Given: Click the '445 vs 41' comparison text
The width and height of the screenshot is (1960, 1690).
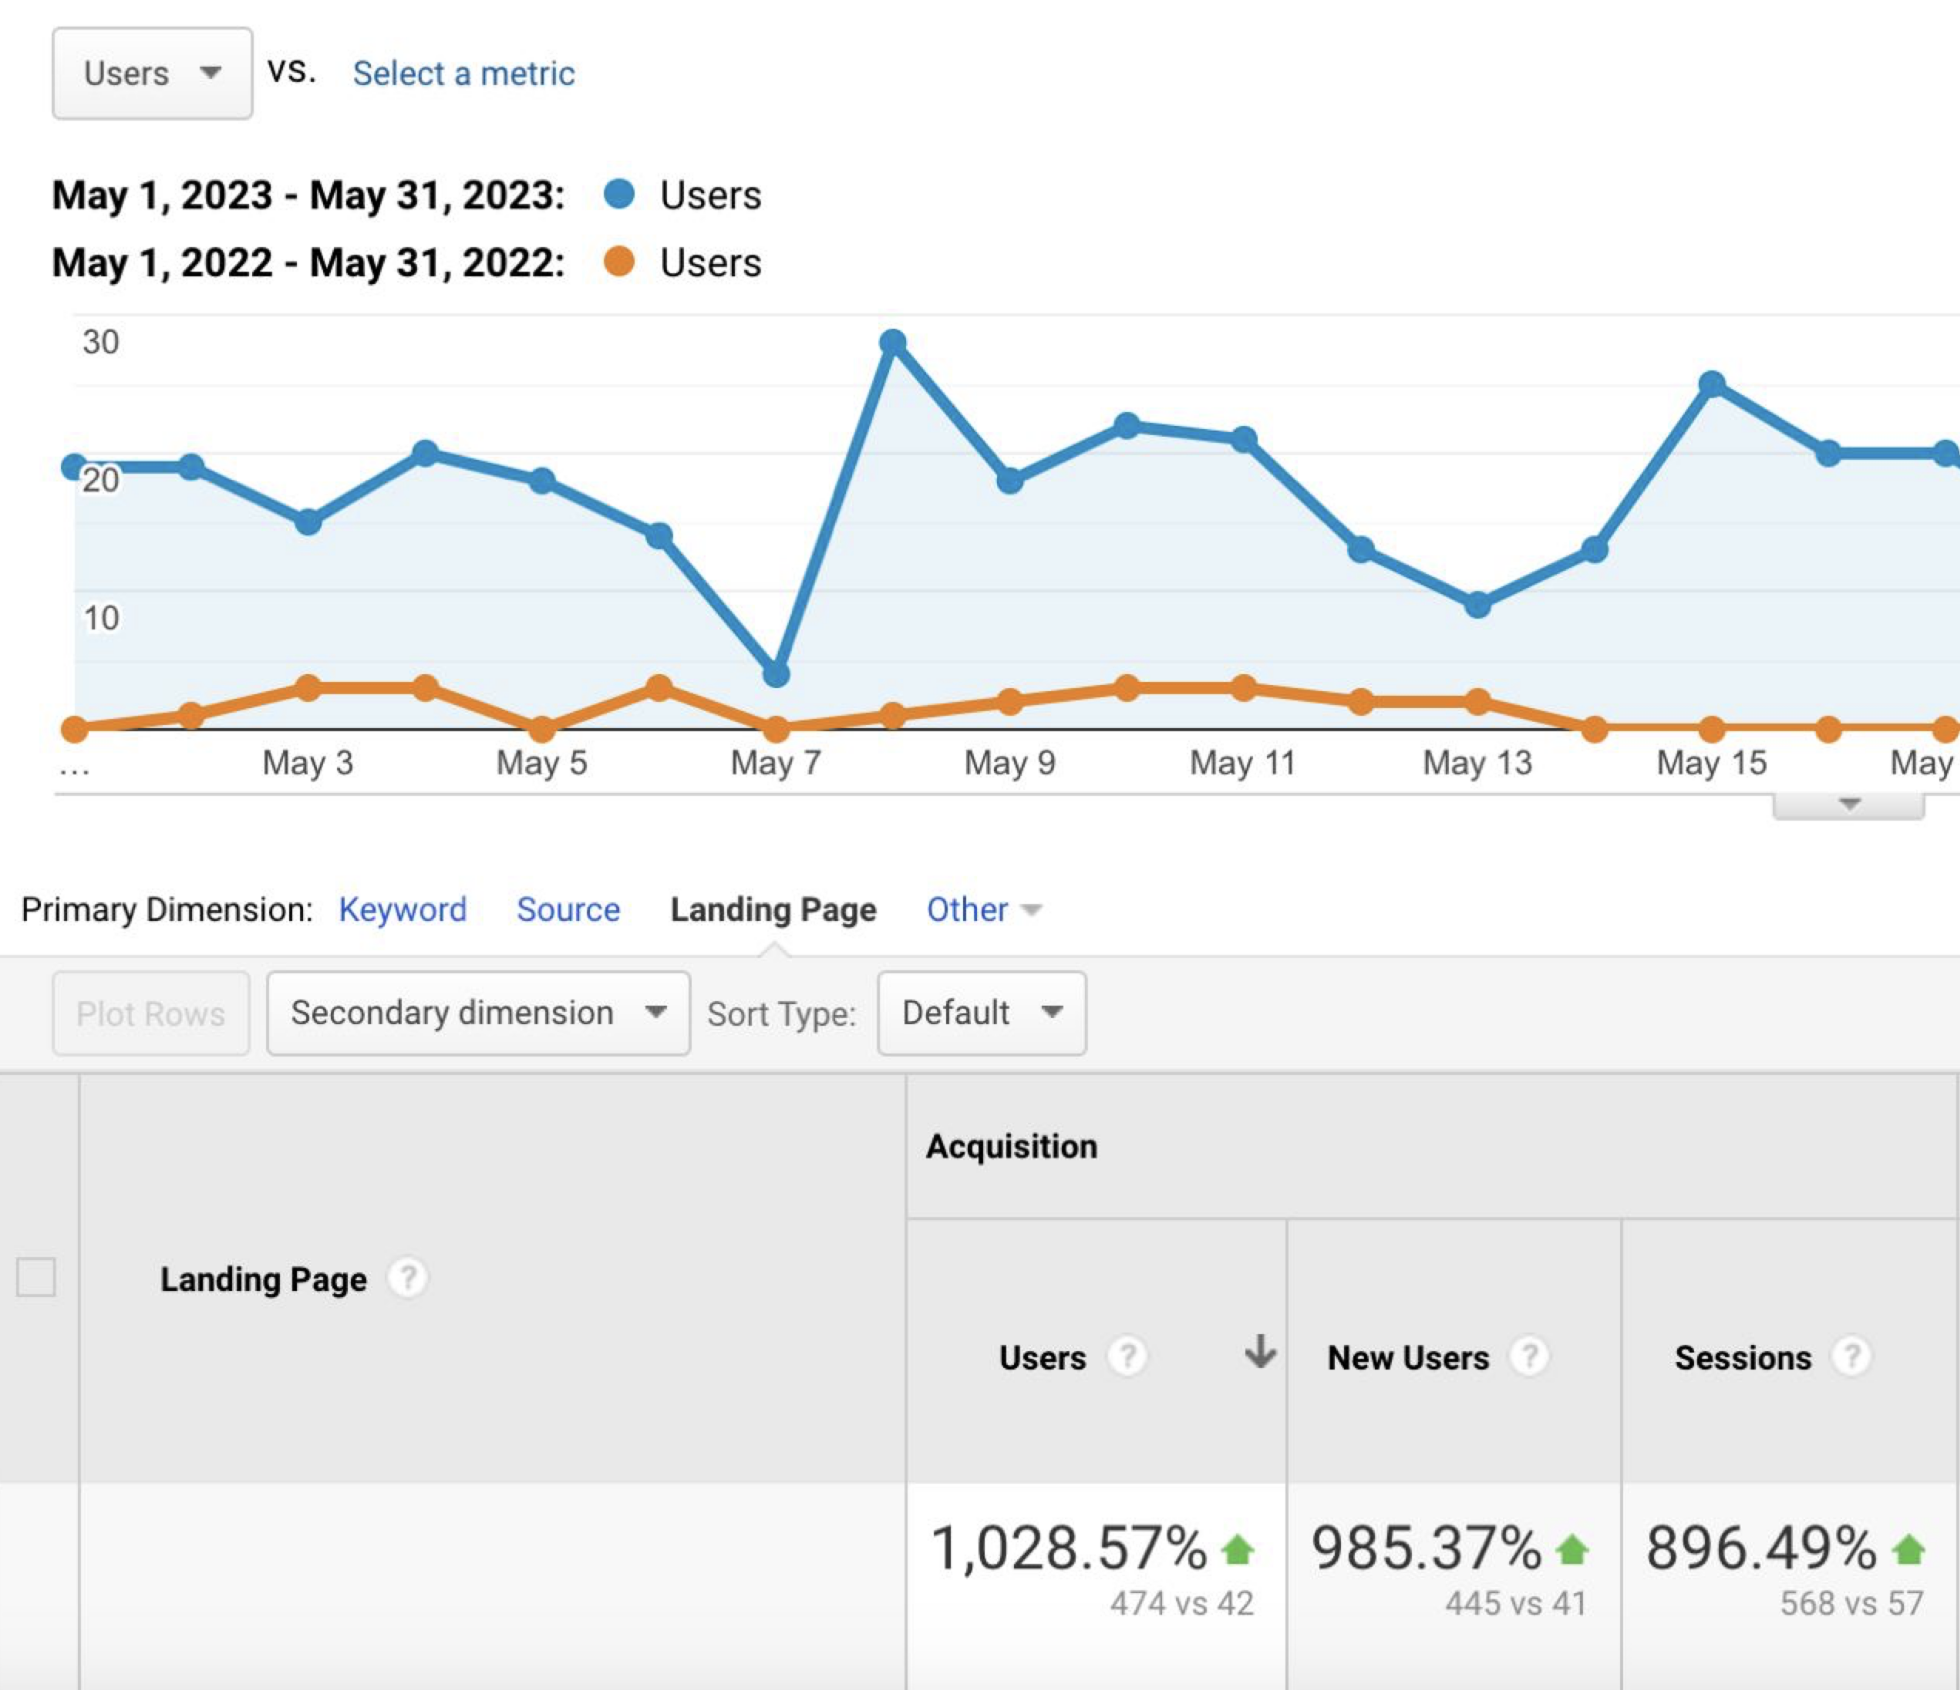Looking at the screenshot, I should [x=1515, y=1603].
